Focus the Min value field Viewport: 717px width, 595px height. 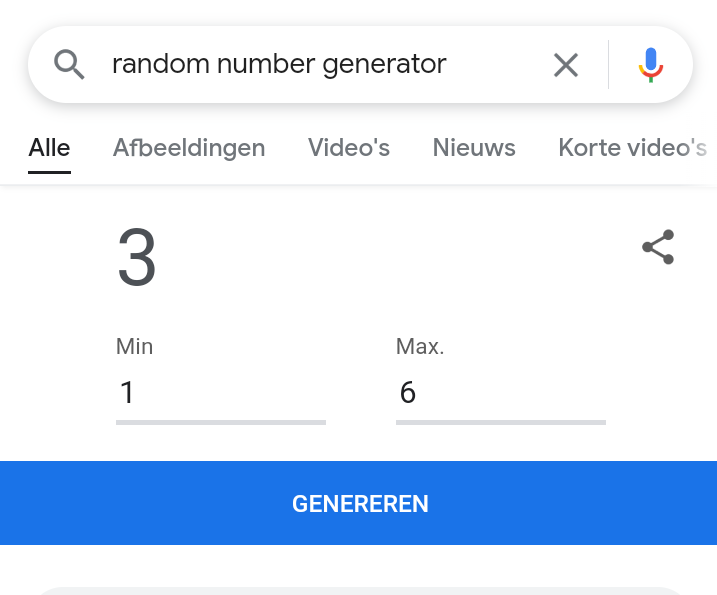point(220,392)
